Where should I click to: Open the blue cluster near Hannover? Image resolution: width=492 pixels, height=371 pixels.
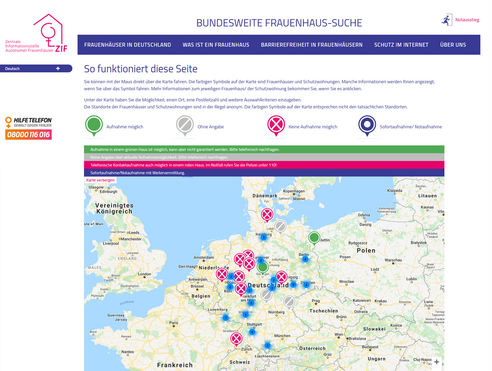click(x=261, y=260)
